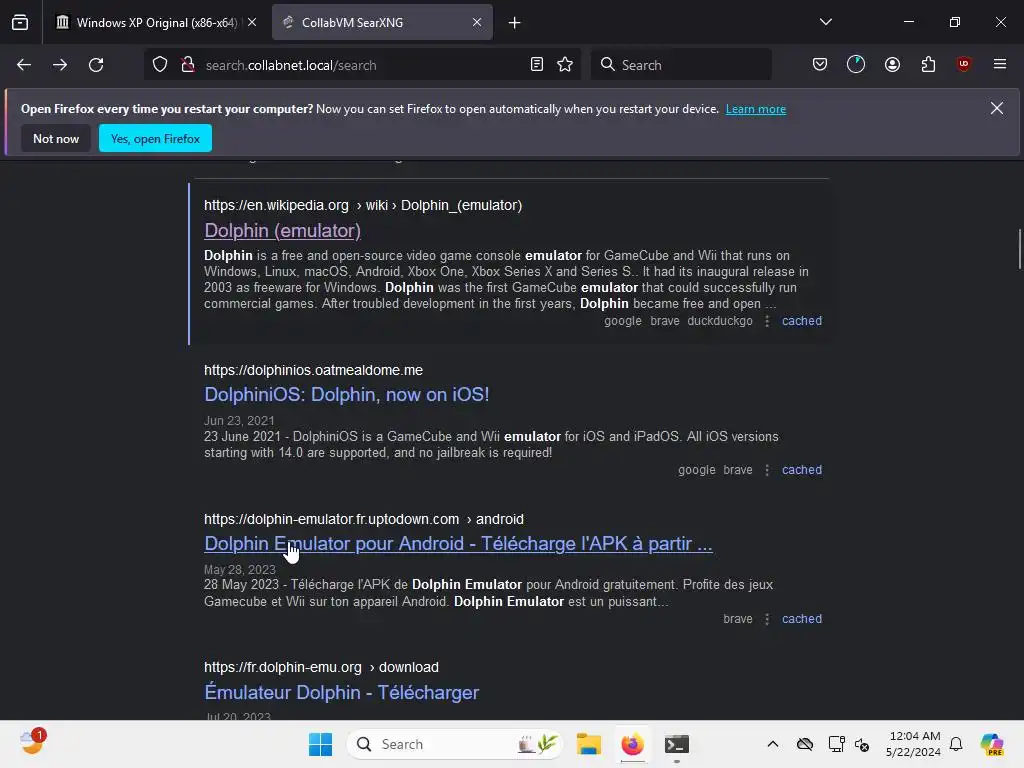Open the Firefox account icon

pos(892,65)
